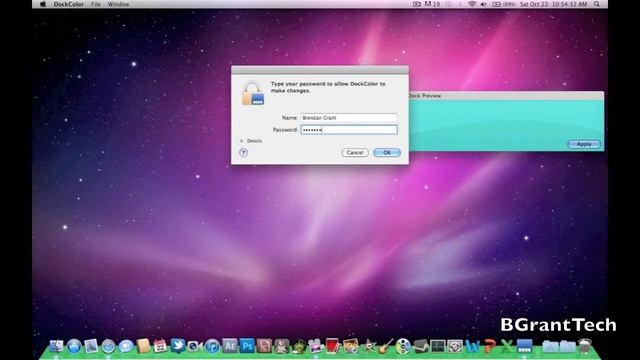Focus the Password input field
640x360 pixels.
coord(349,130)
